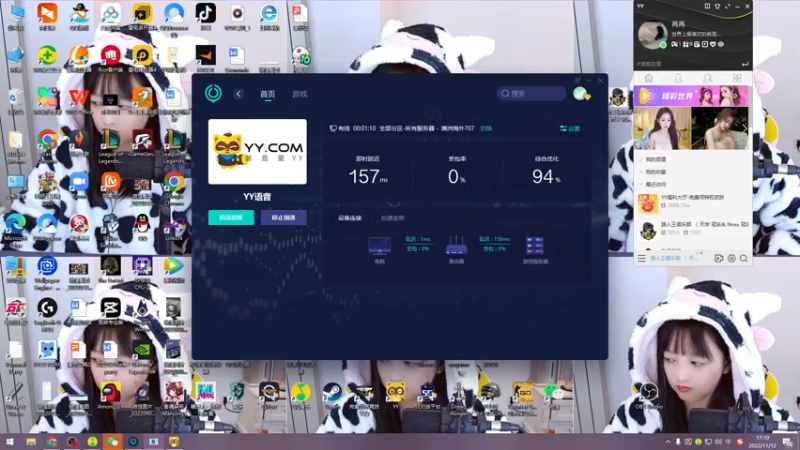Open WeChat from the taskbar
This screenshot has height=450, width=800.
(113, 442)
